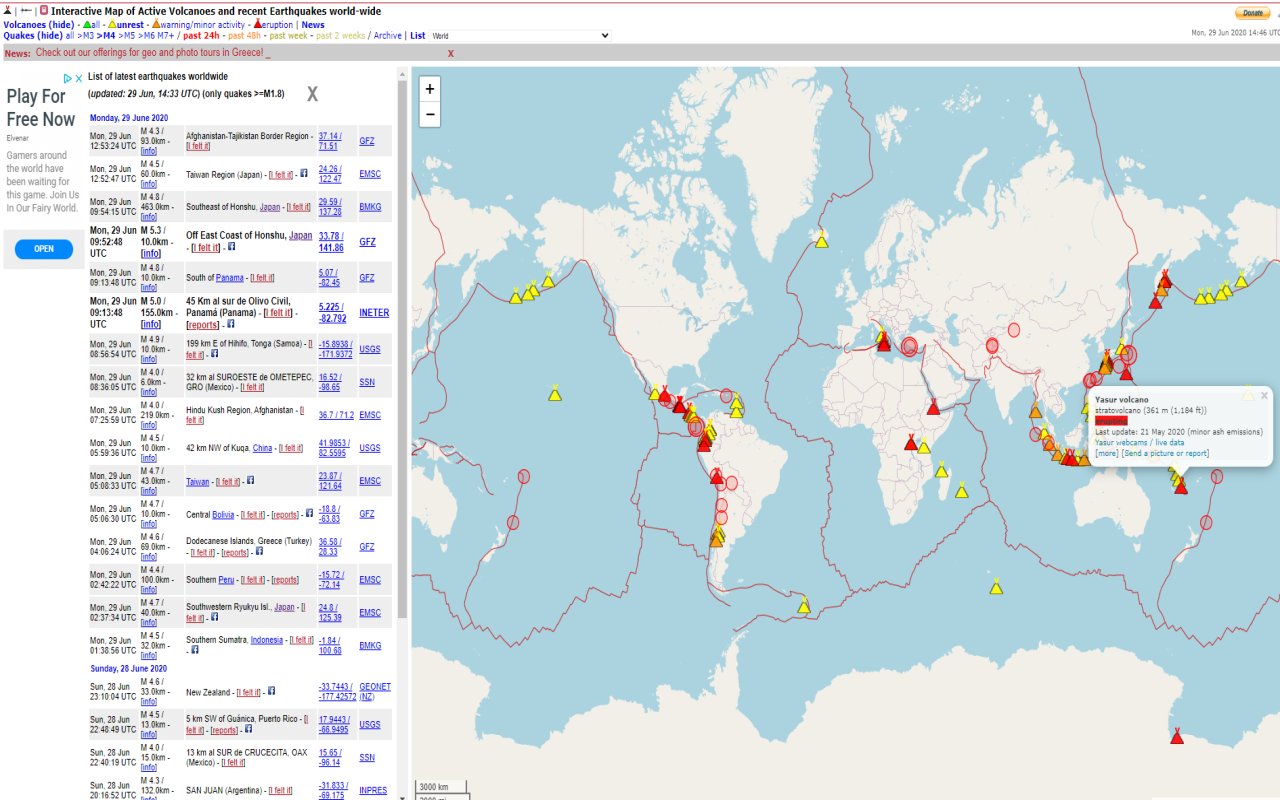Show quakes from the past week

[289, 36]
